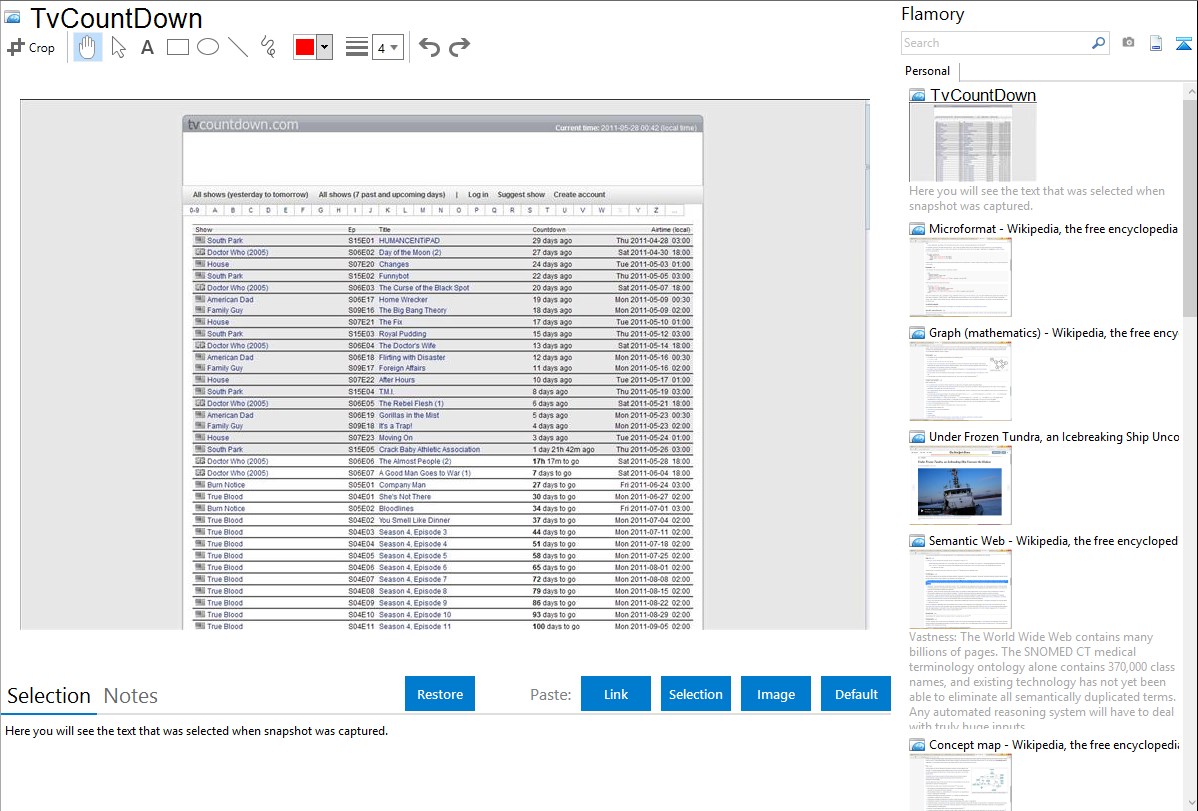Viewport: 1198px width, 811px height.
Task: Click 'You Smell Like Dinner' episode title
Action: (x=414, y=521)
